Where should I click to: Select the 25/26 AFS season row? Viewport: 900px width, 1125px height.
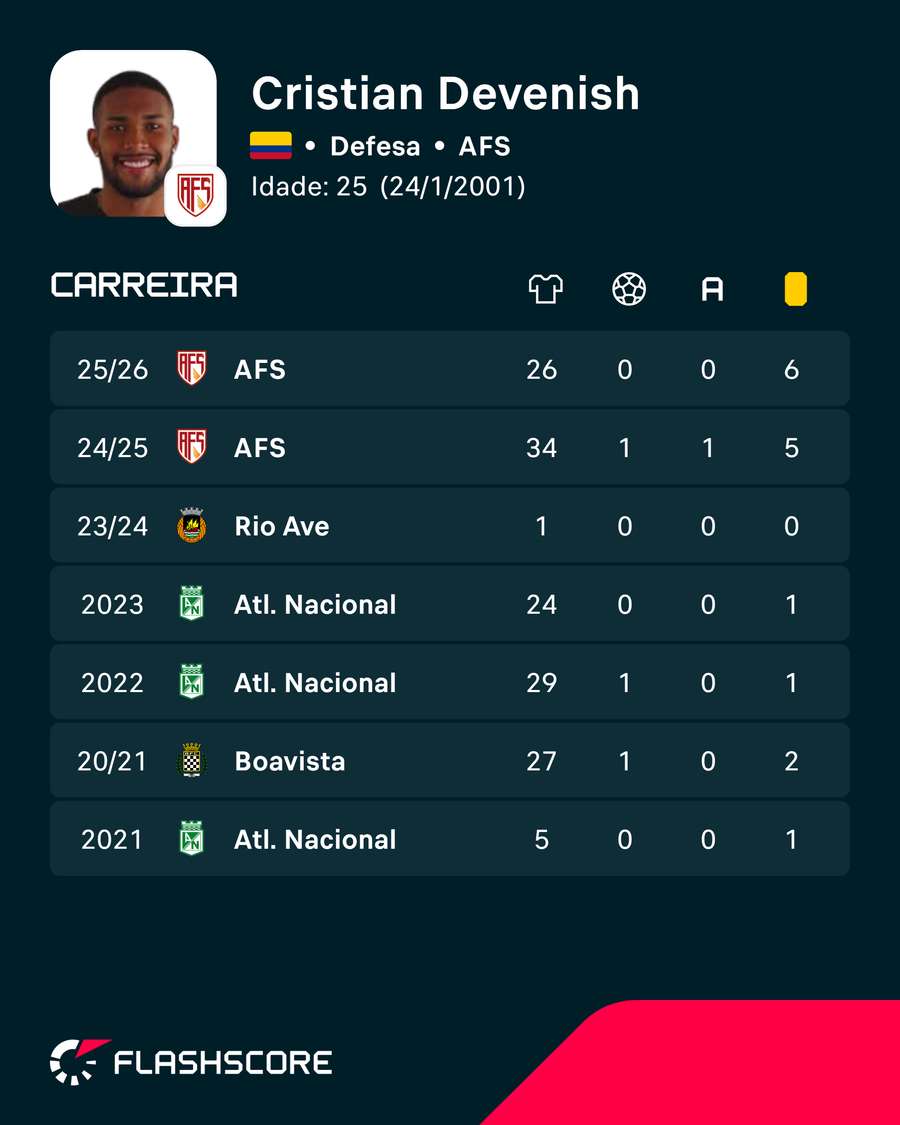[449, 369]
